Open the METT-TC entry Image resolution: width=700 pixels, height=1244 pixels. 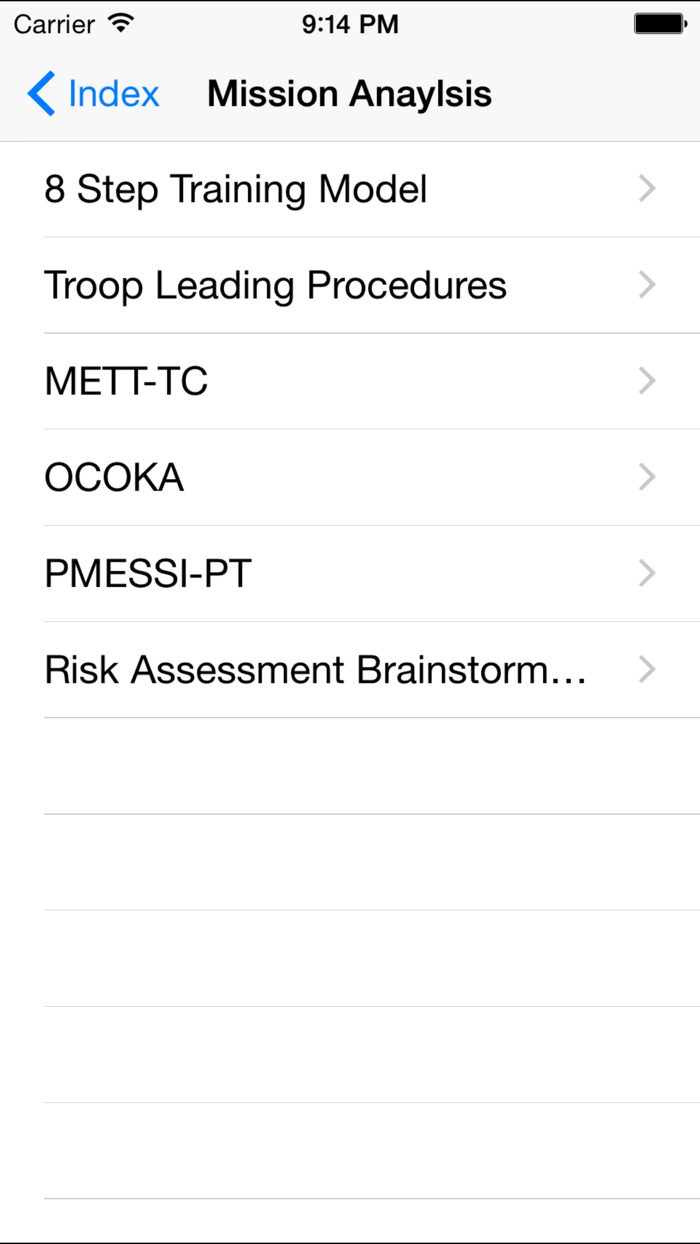[x=125, y=381]
